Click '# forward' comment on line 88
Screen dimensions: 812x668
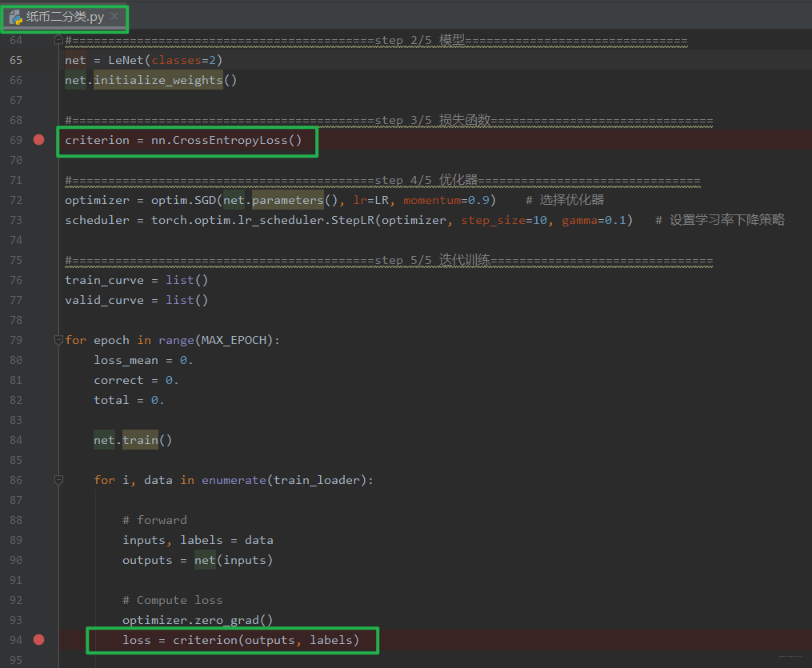click(x=155, y=520)
